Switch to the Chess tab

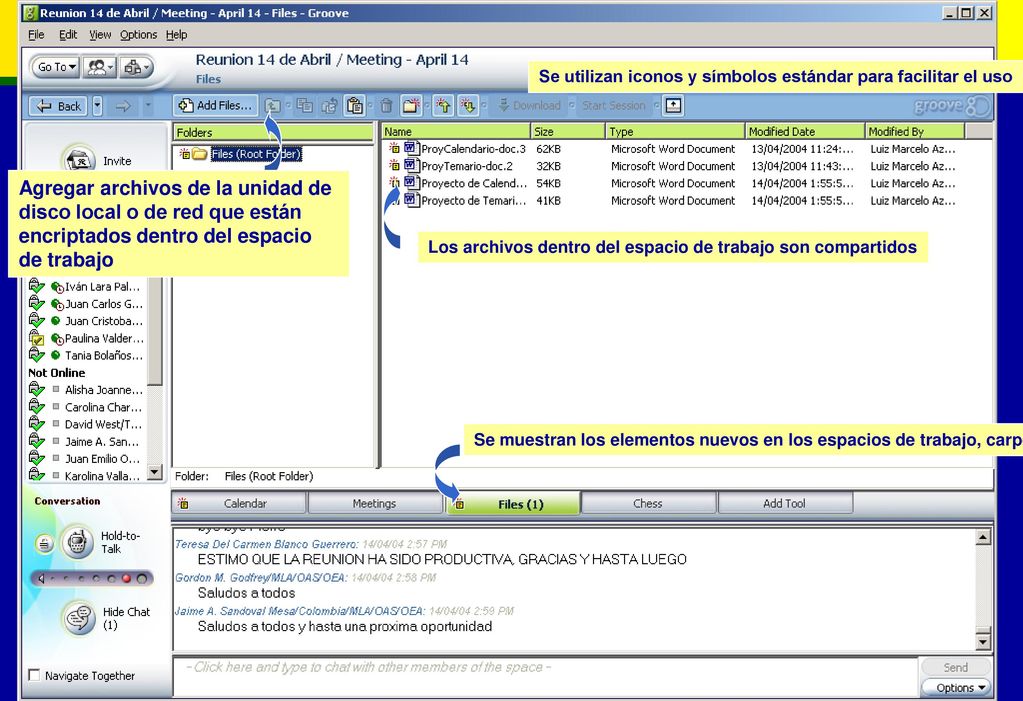tap(648, 503)
